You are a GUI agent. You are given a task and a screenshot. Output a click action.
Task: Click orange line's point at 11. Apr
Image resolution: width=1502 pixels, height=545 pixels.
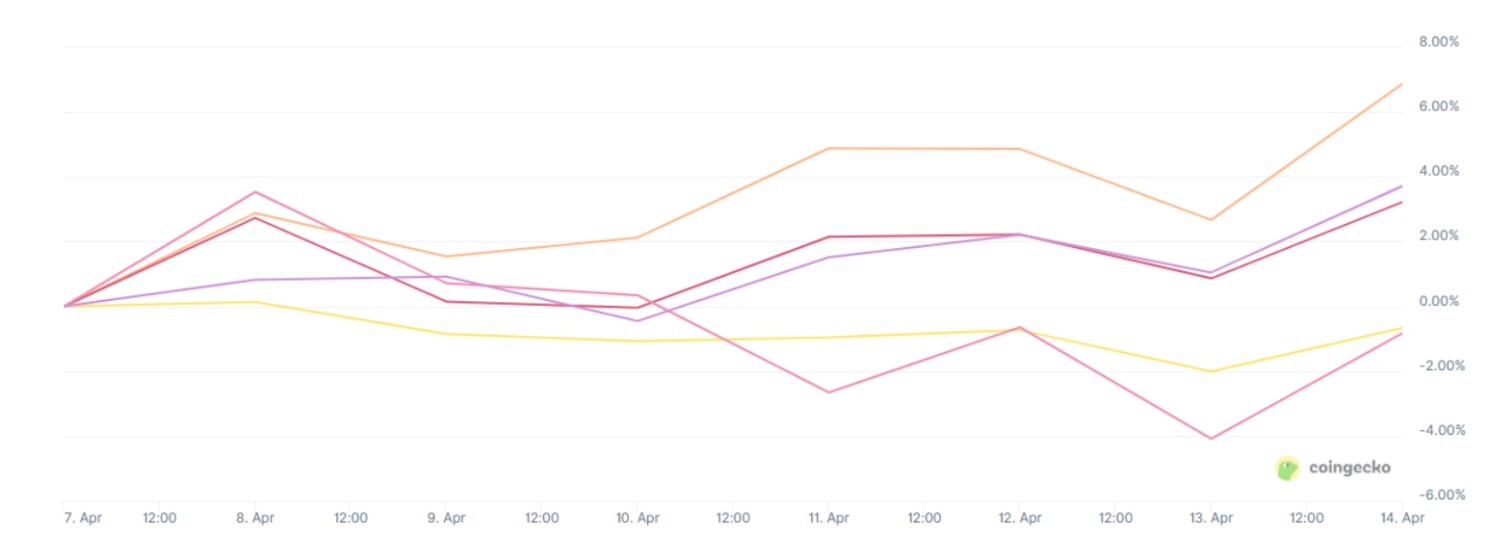829,148
